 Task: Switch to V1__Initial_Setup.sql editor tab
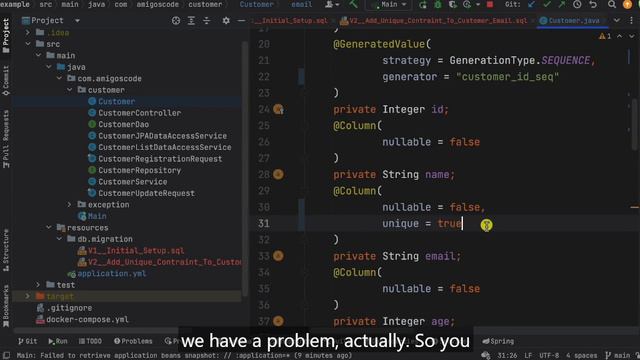[x=291, y=20]
